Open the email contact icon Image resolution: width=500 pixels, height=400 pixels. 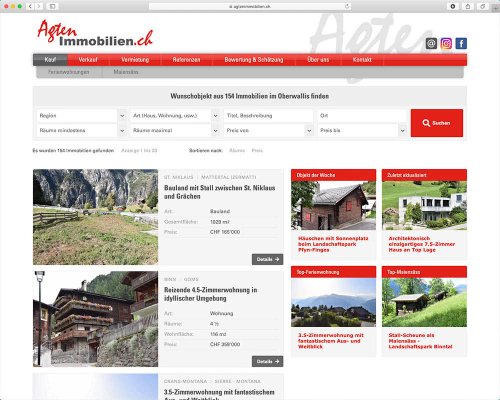pyautogui.click(x=431, y=43)
